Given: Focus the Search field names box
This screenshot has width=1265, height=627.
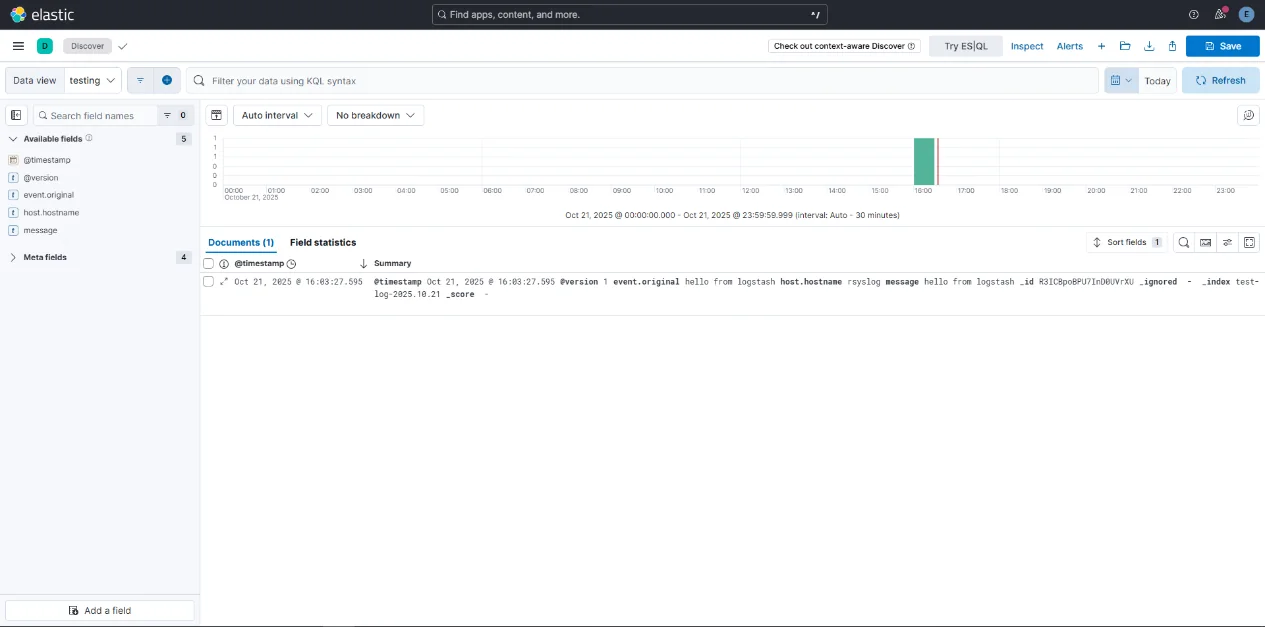Looking at the screenshot, I should pos(96,115).
